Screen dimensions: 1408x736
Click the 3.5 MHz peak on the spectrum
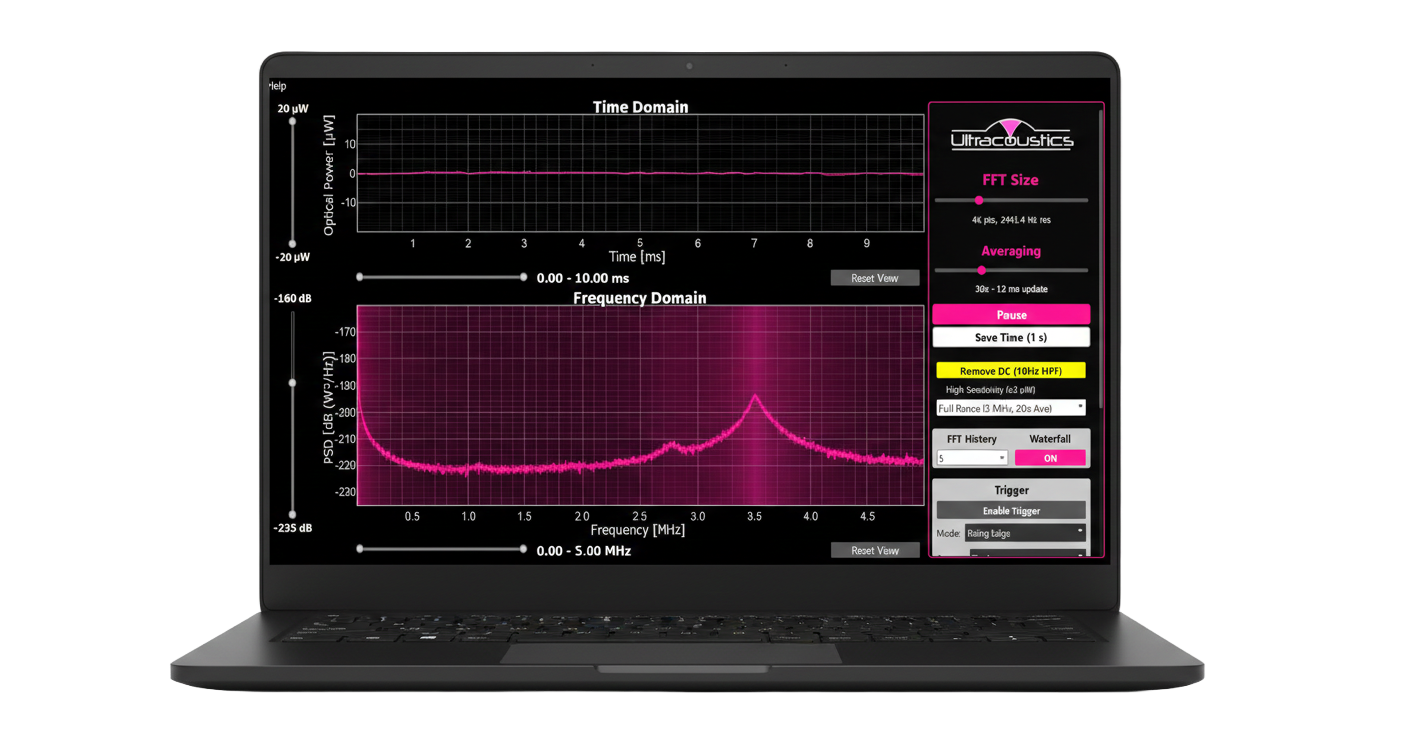[755, 396]
